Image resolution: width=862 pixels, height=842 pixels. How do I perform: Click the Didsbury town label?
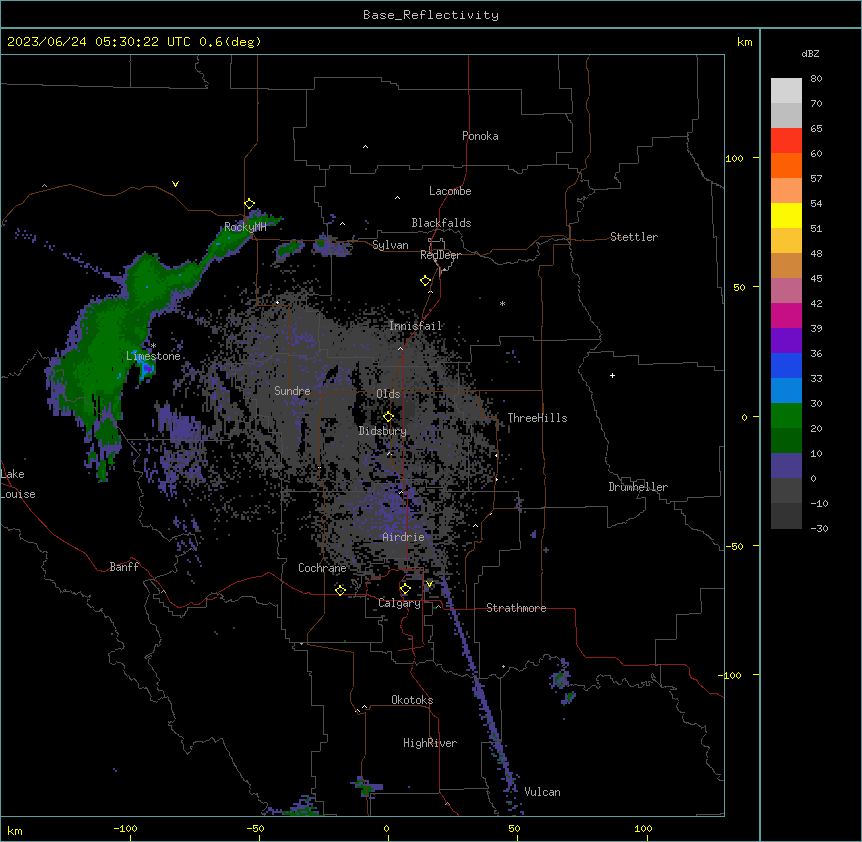(x=382, y=431)
